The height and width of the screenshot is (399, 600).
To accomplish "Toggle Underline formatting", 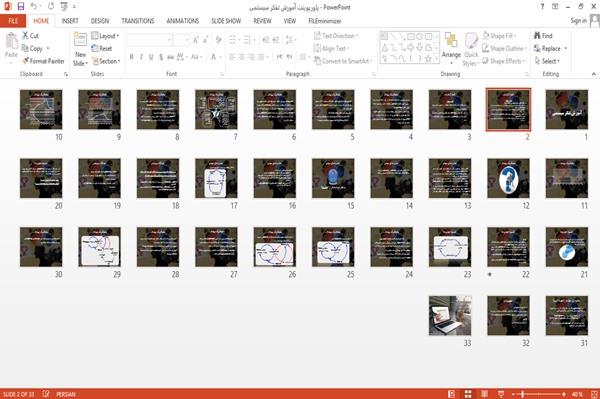I will pos(151,57).
